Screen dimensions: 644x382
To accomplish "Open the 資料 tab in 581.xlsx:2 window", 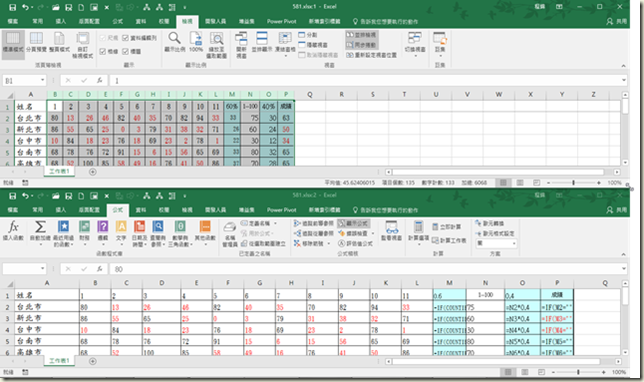I will tap(141, 209).
